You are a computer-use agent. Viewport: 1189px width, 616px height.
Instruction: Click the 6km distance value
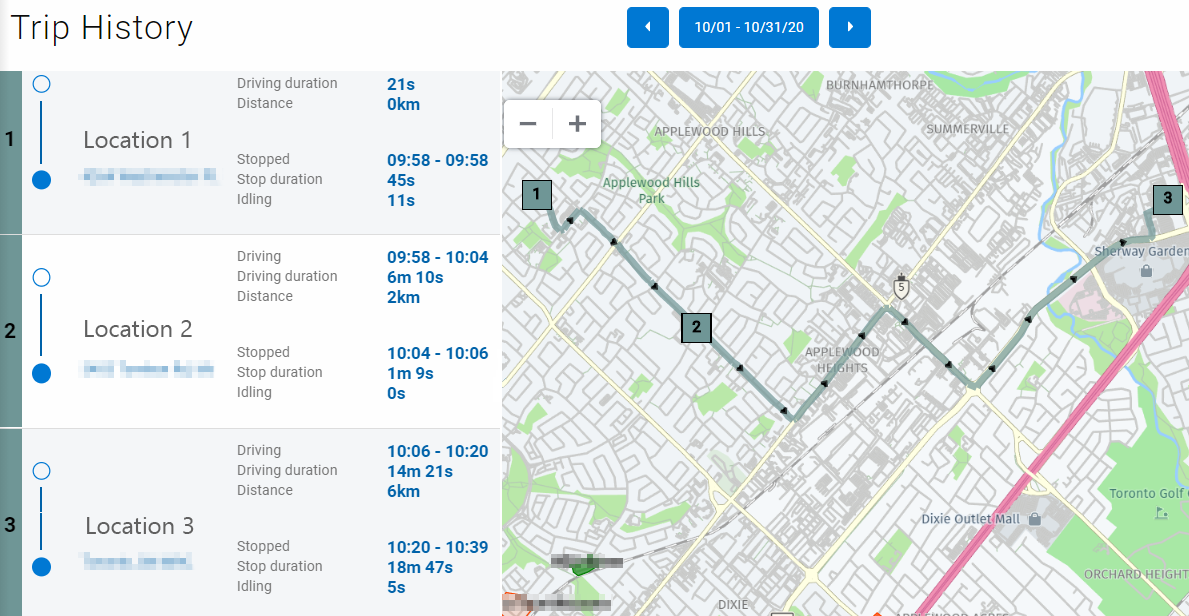click(x=403, y=492)
